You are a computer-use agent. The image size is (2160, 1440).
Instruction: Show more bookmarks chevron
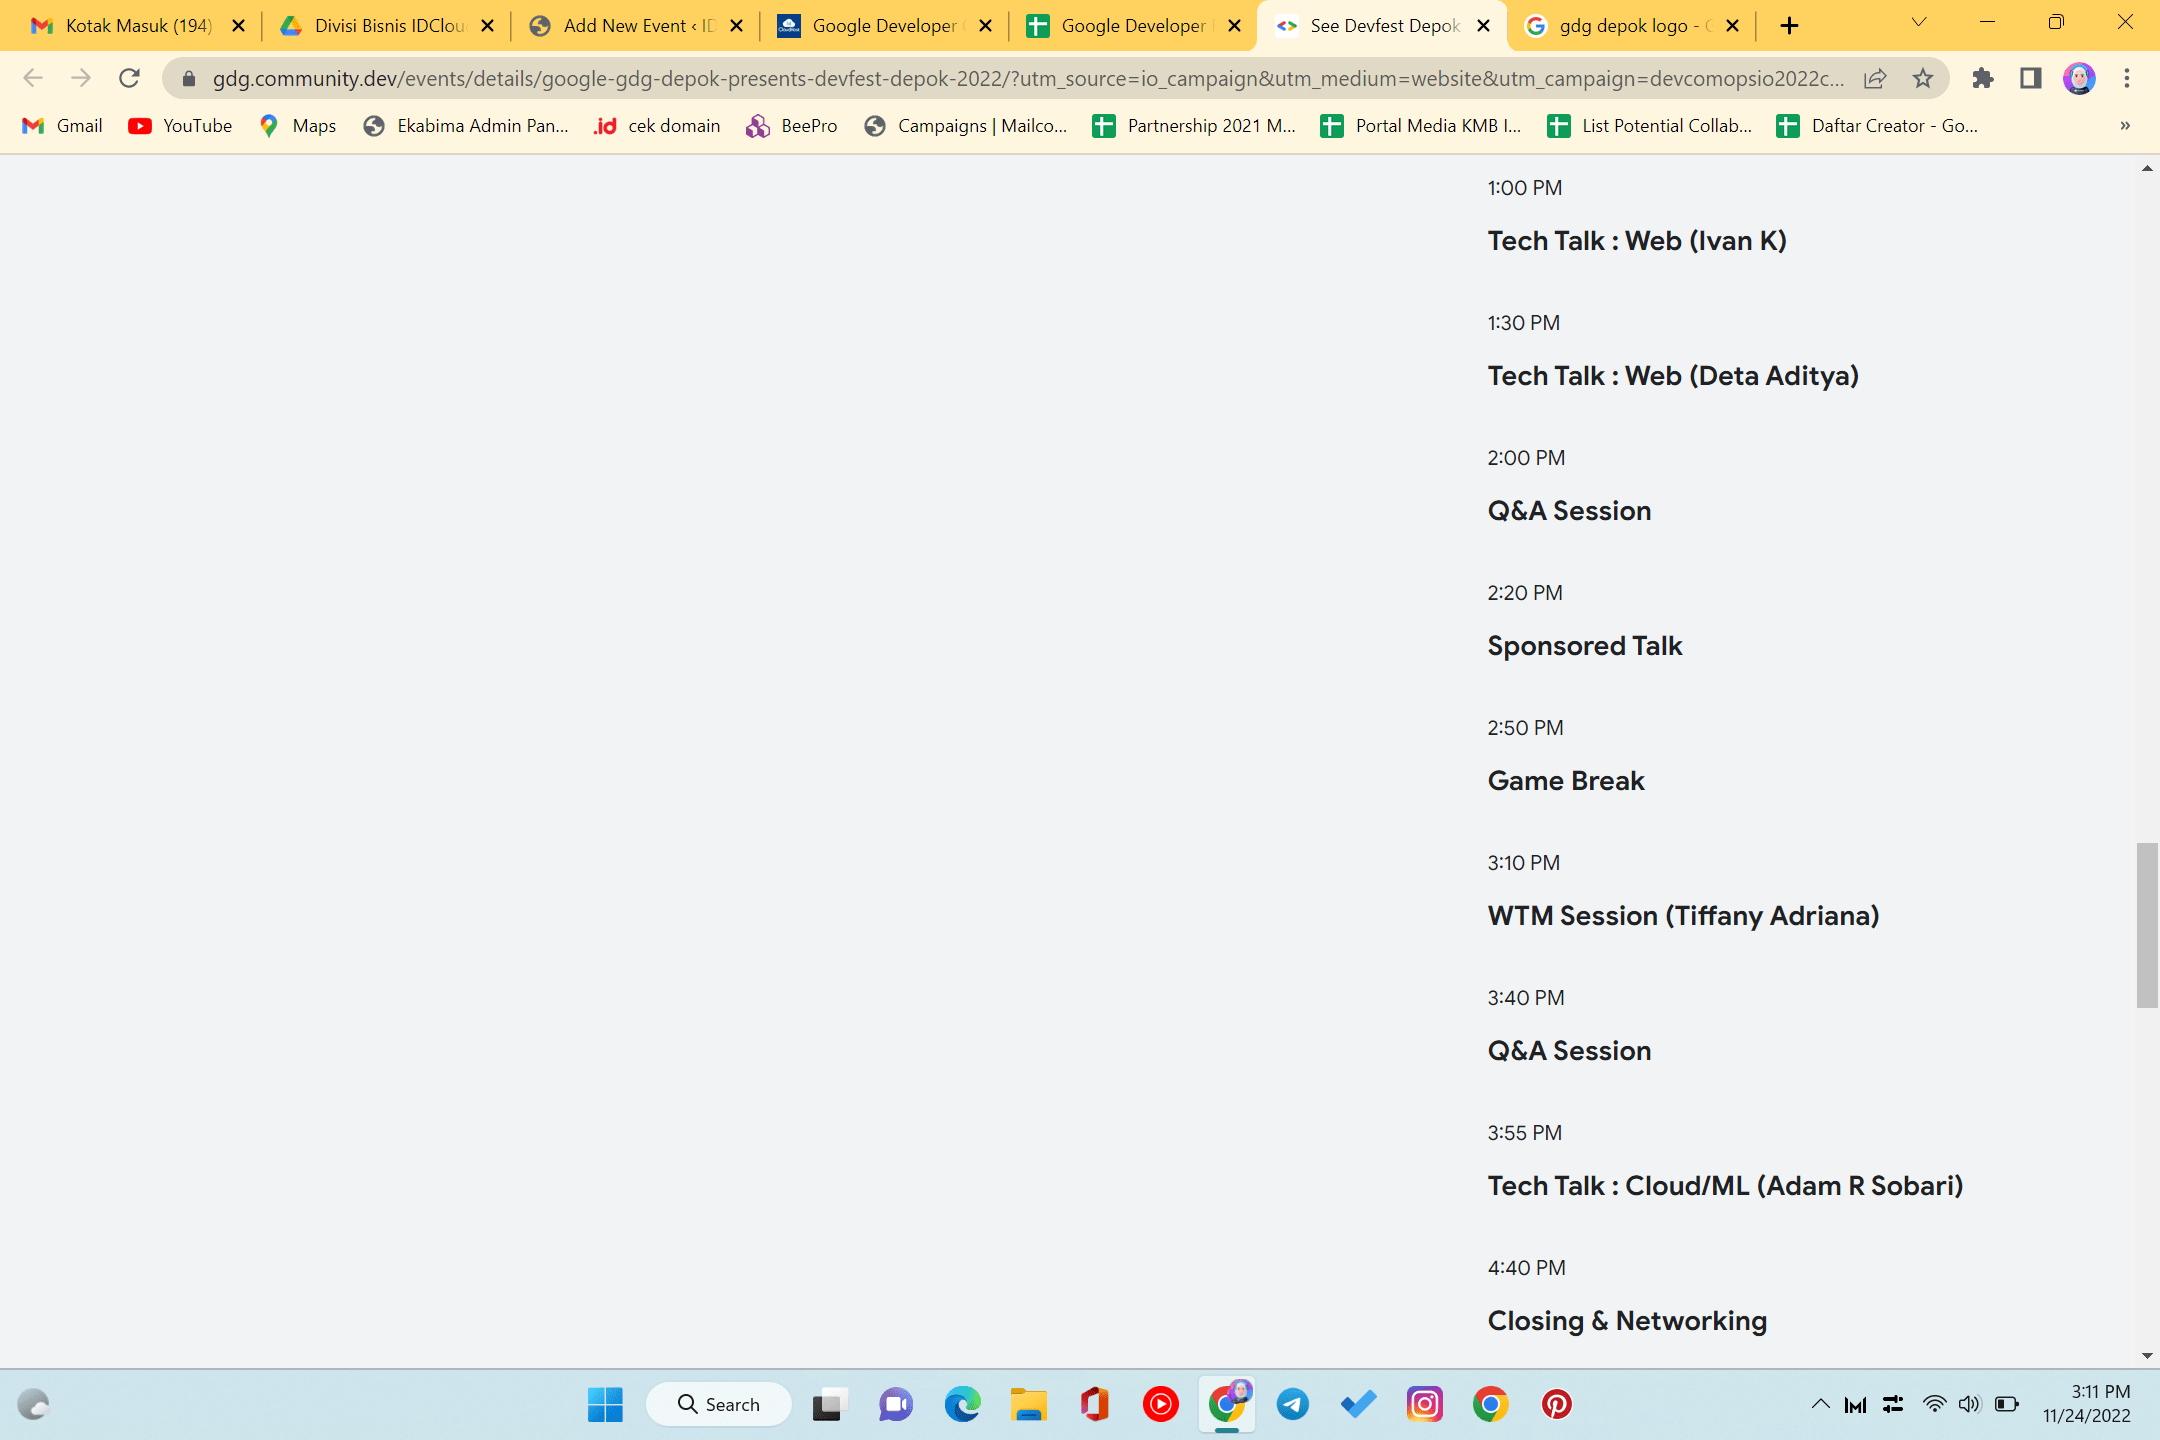[2125, 126]
